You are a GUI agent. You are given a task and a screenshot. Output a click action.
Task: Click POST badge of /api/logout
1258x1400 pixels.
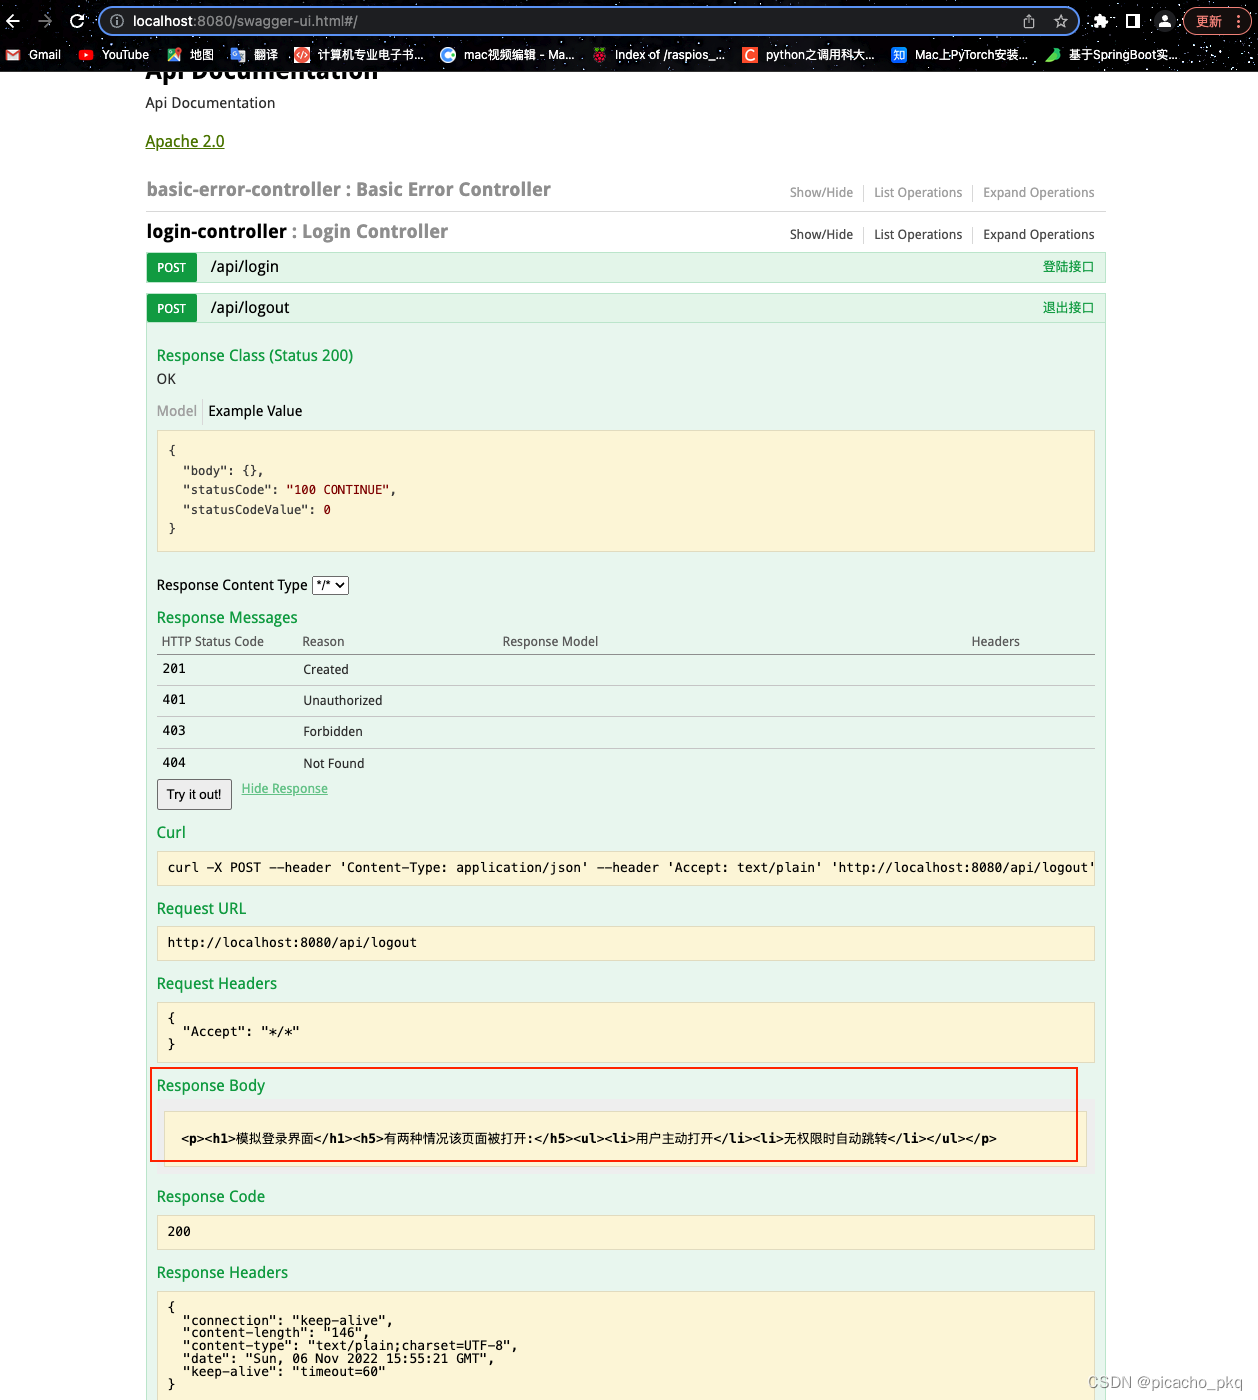coord(172,308)
